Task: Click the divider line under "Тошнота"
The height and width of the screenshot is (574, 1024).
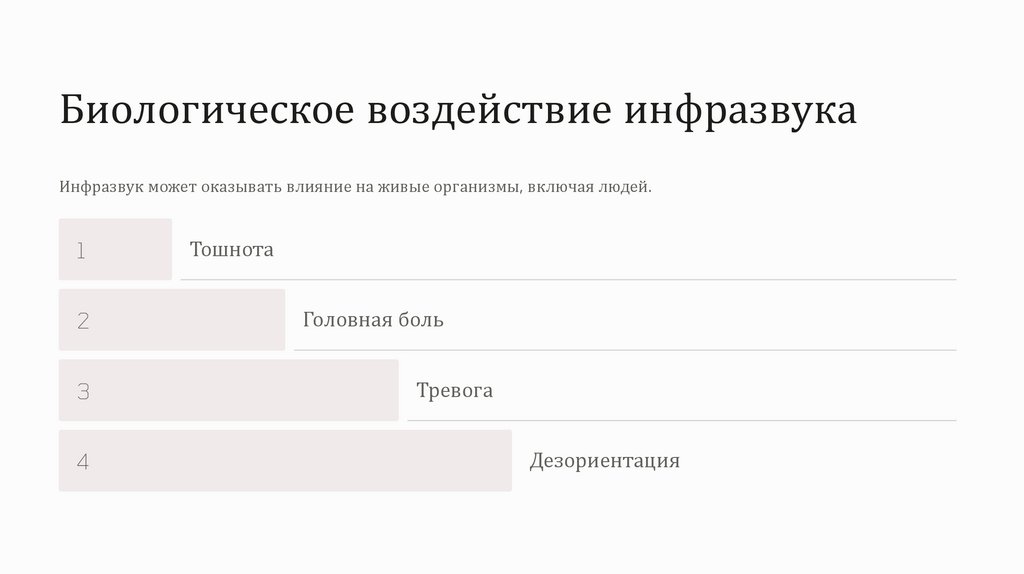Action: pyautogui.click(x=568, y=280)
